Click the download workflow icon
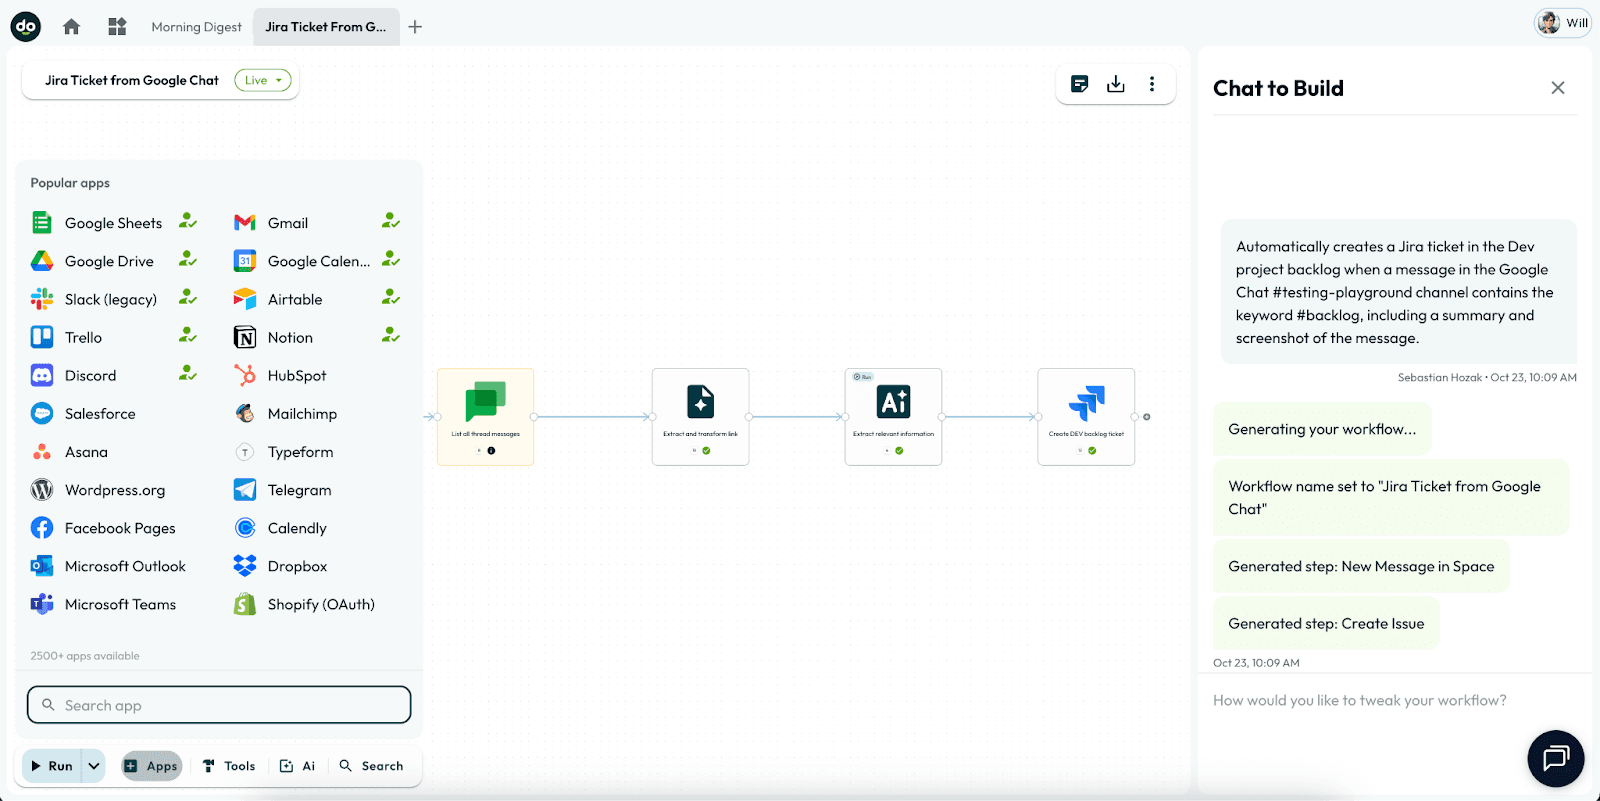The height and width of the screenshot is (801, 1600). (1116, 84)
